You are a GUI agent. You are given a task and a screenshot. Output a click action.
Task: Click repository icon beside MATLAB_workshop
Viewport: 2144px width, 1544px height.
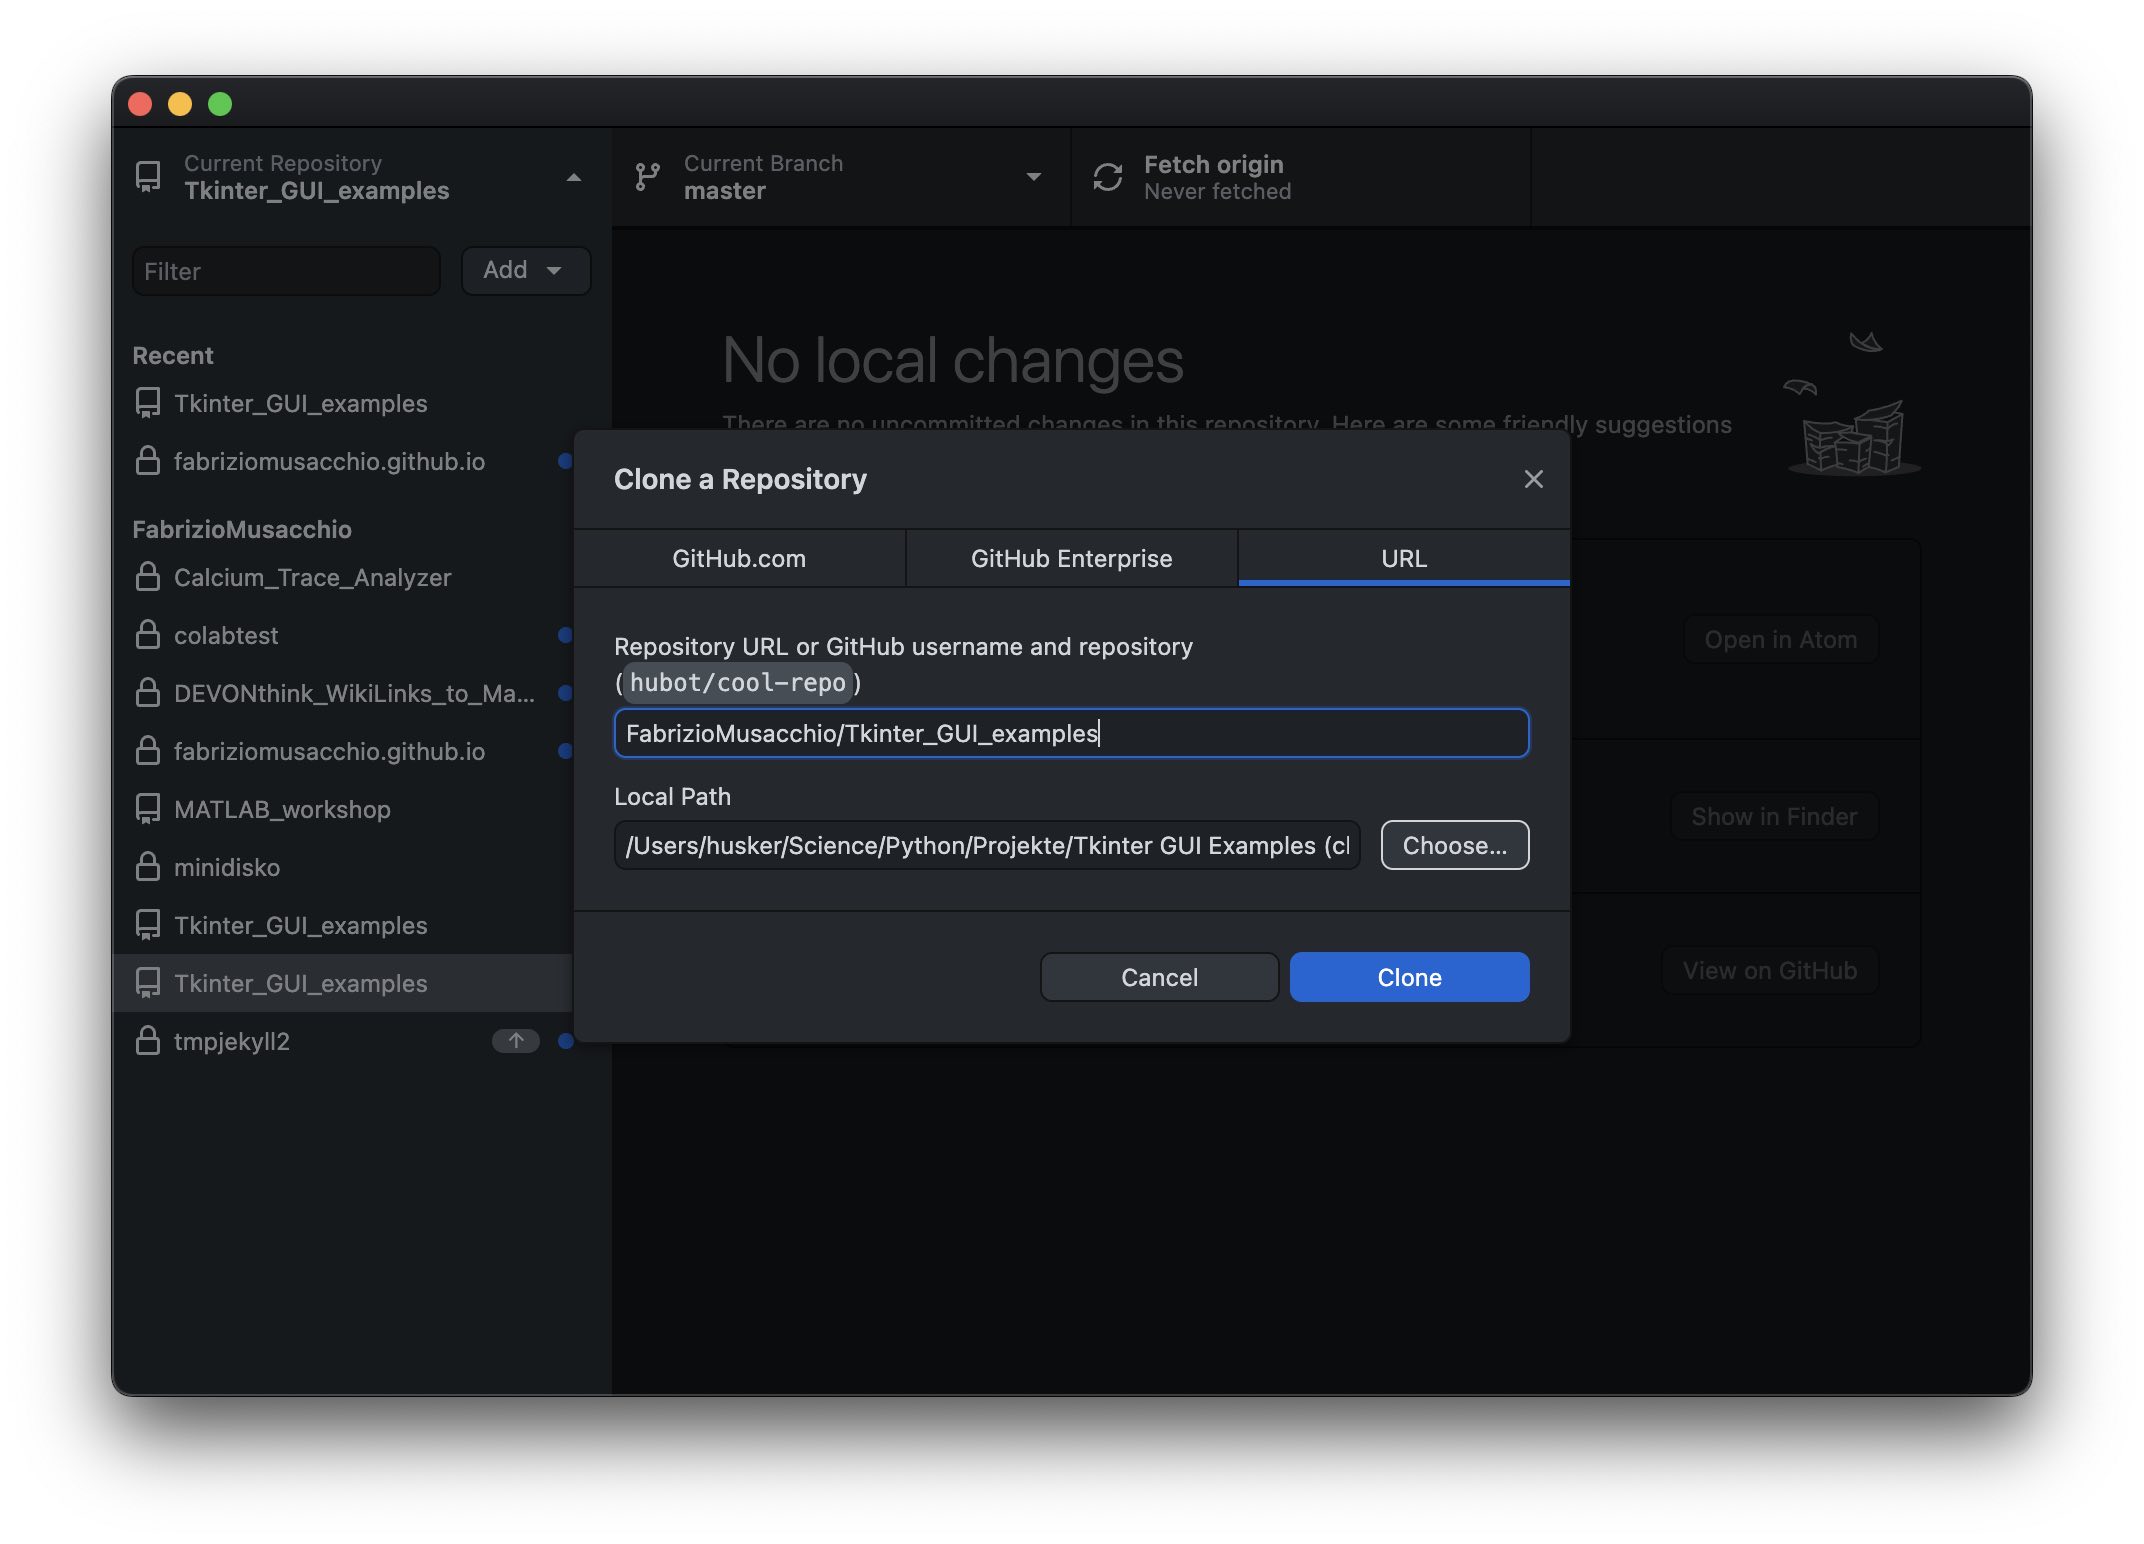pos(148,809)
